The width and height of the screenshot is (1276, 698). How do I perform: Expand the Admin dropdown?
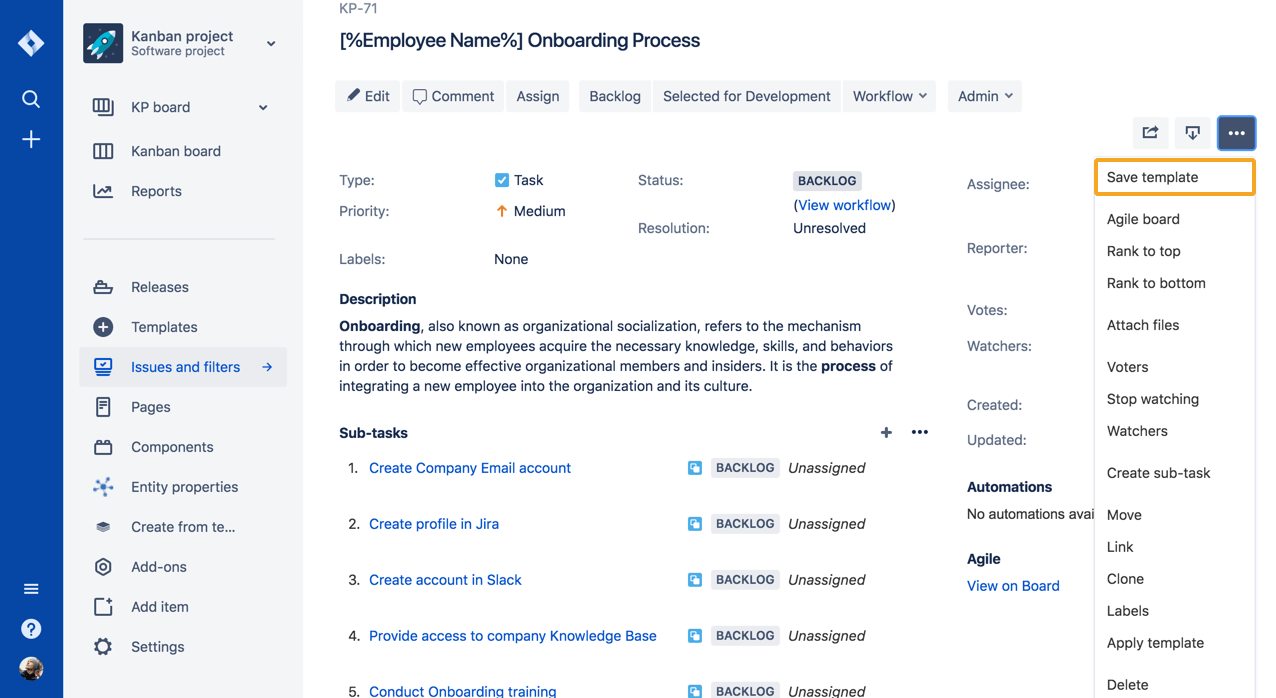pyautogui.click(x=985, y=96)
